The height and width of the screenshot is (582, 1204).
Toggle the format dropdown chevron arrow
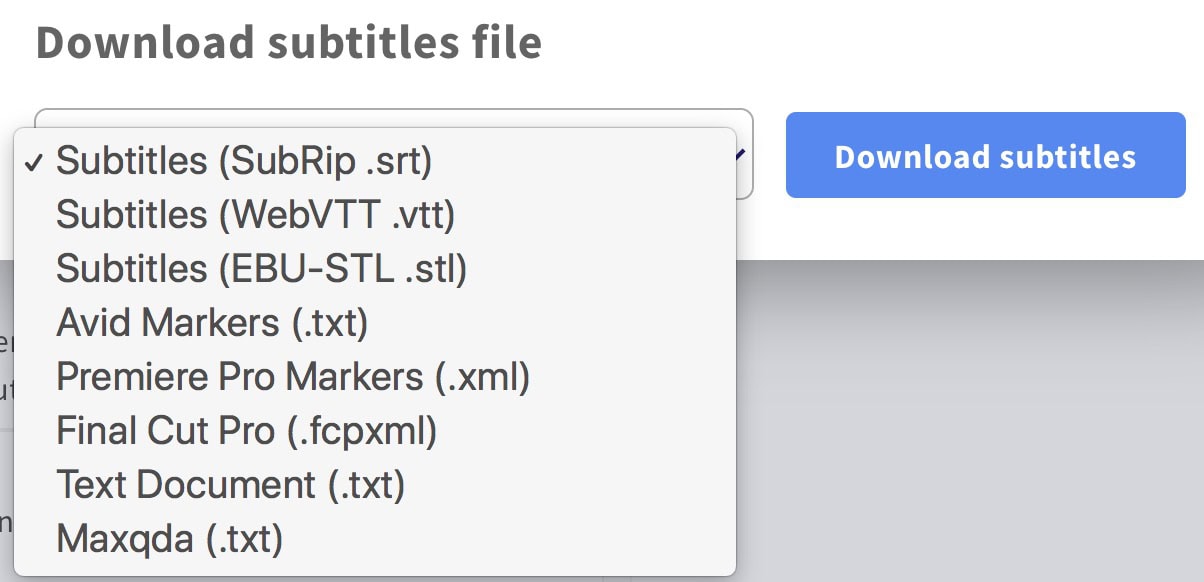(x=742, y=154)
